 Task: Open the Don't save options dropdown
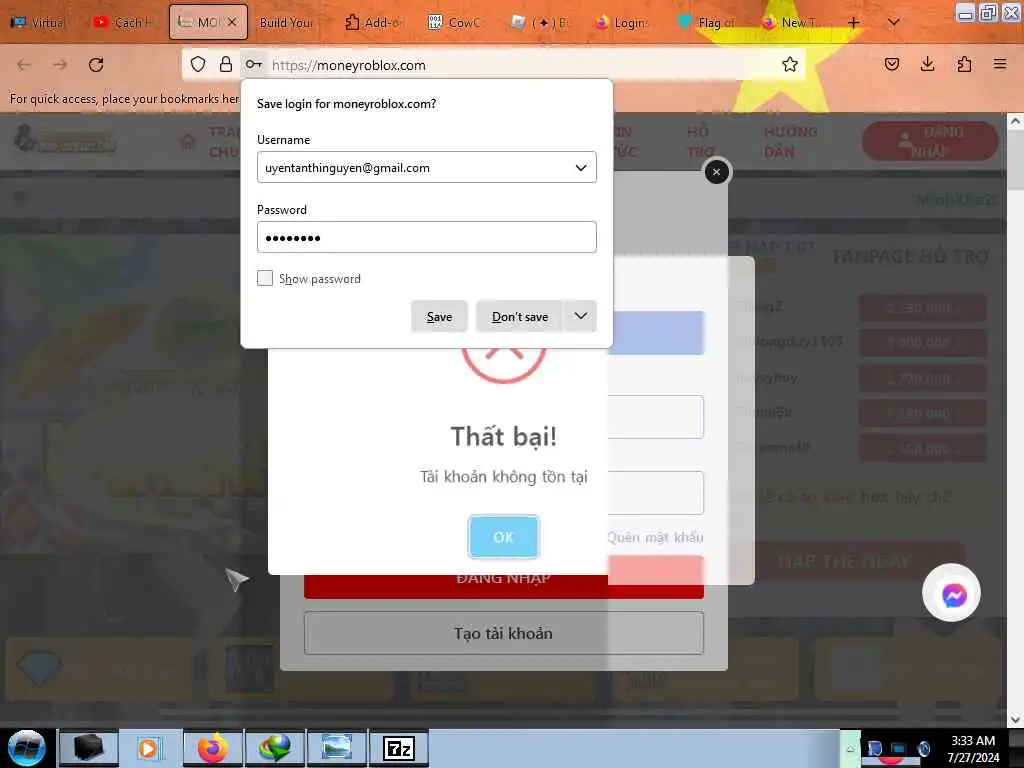click(581, 316)
